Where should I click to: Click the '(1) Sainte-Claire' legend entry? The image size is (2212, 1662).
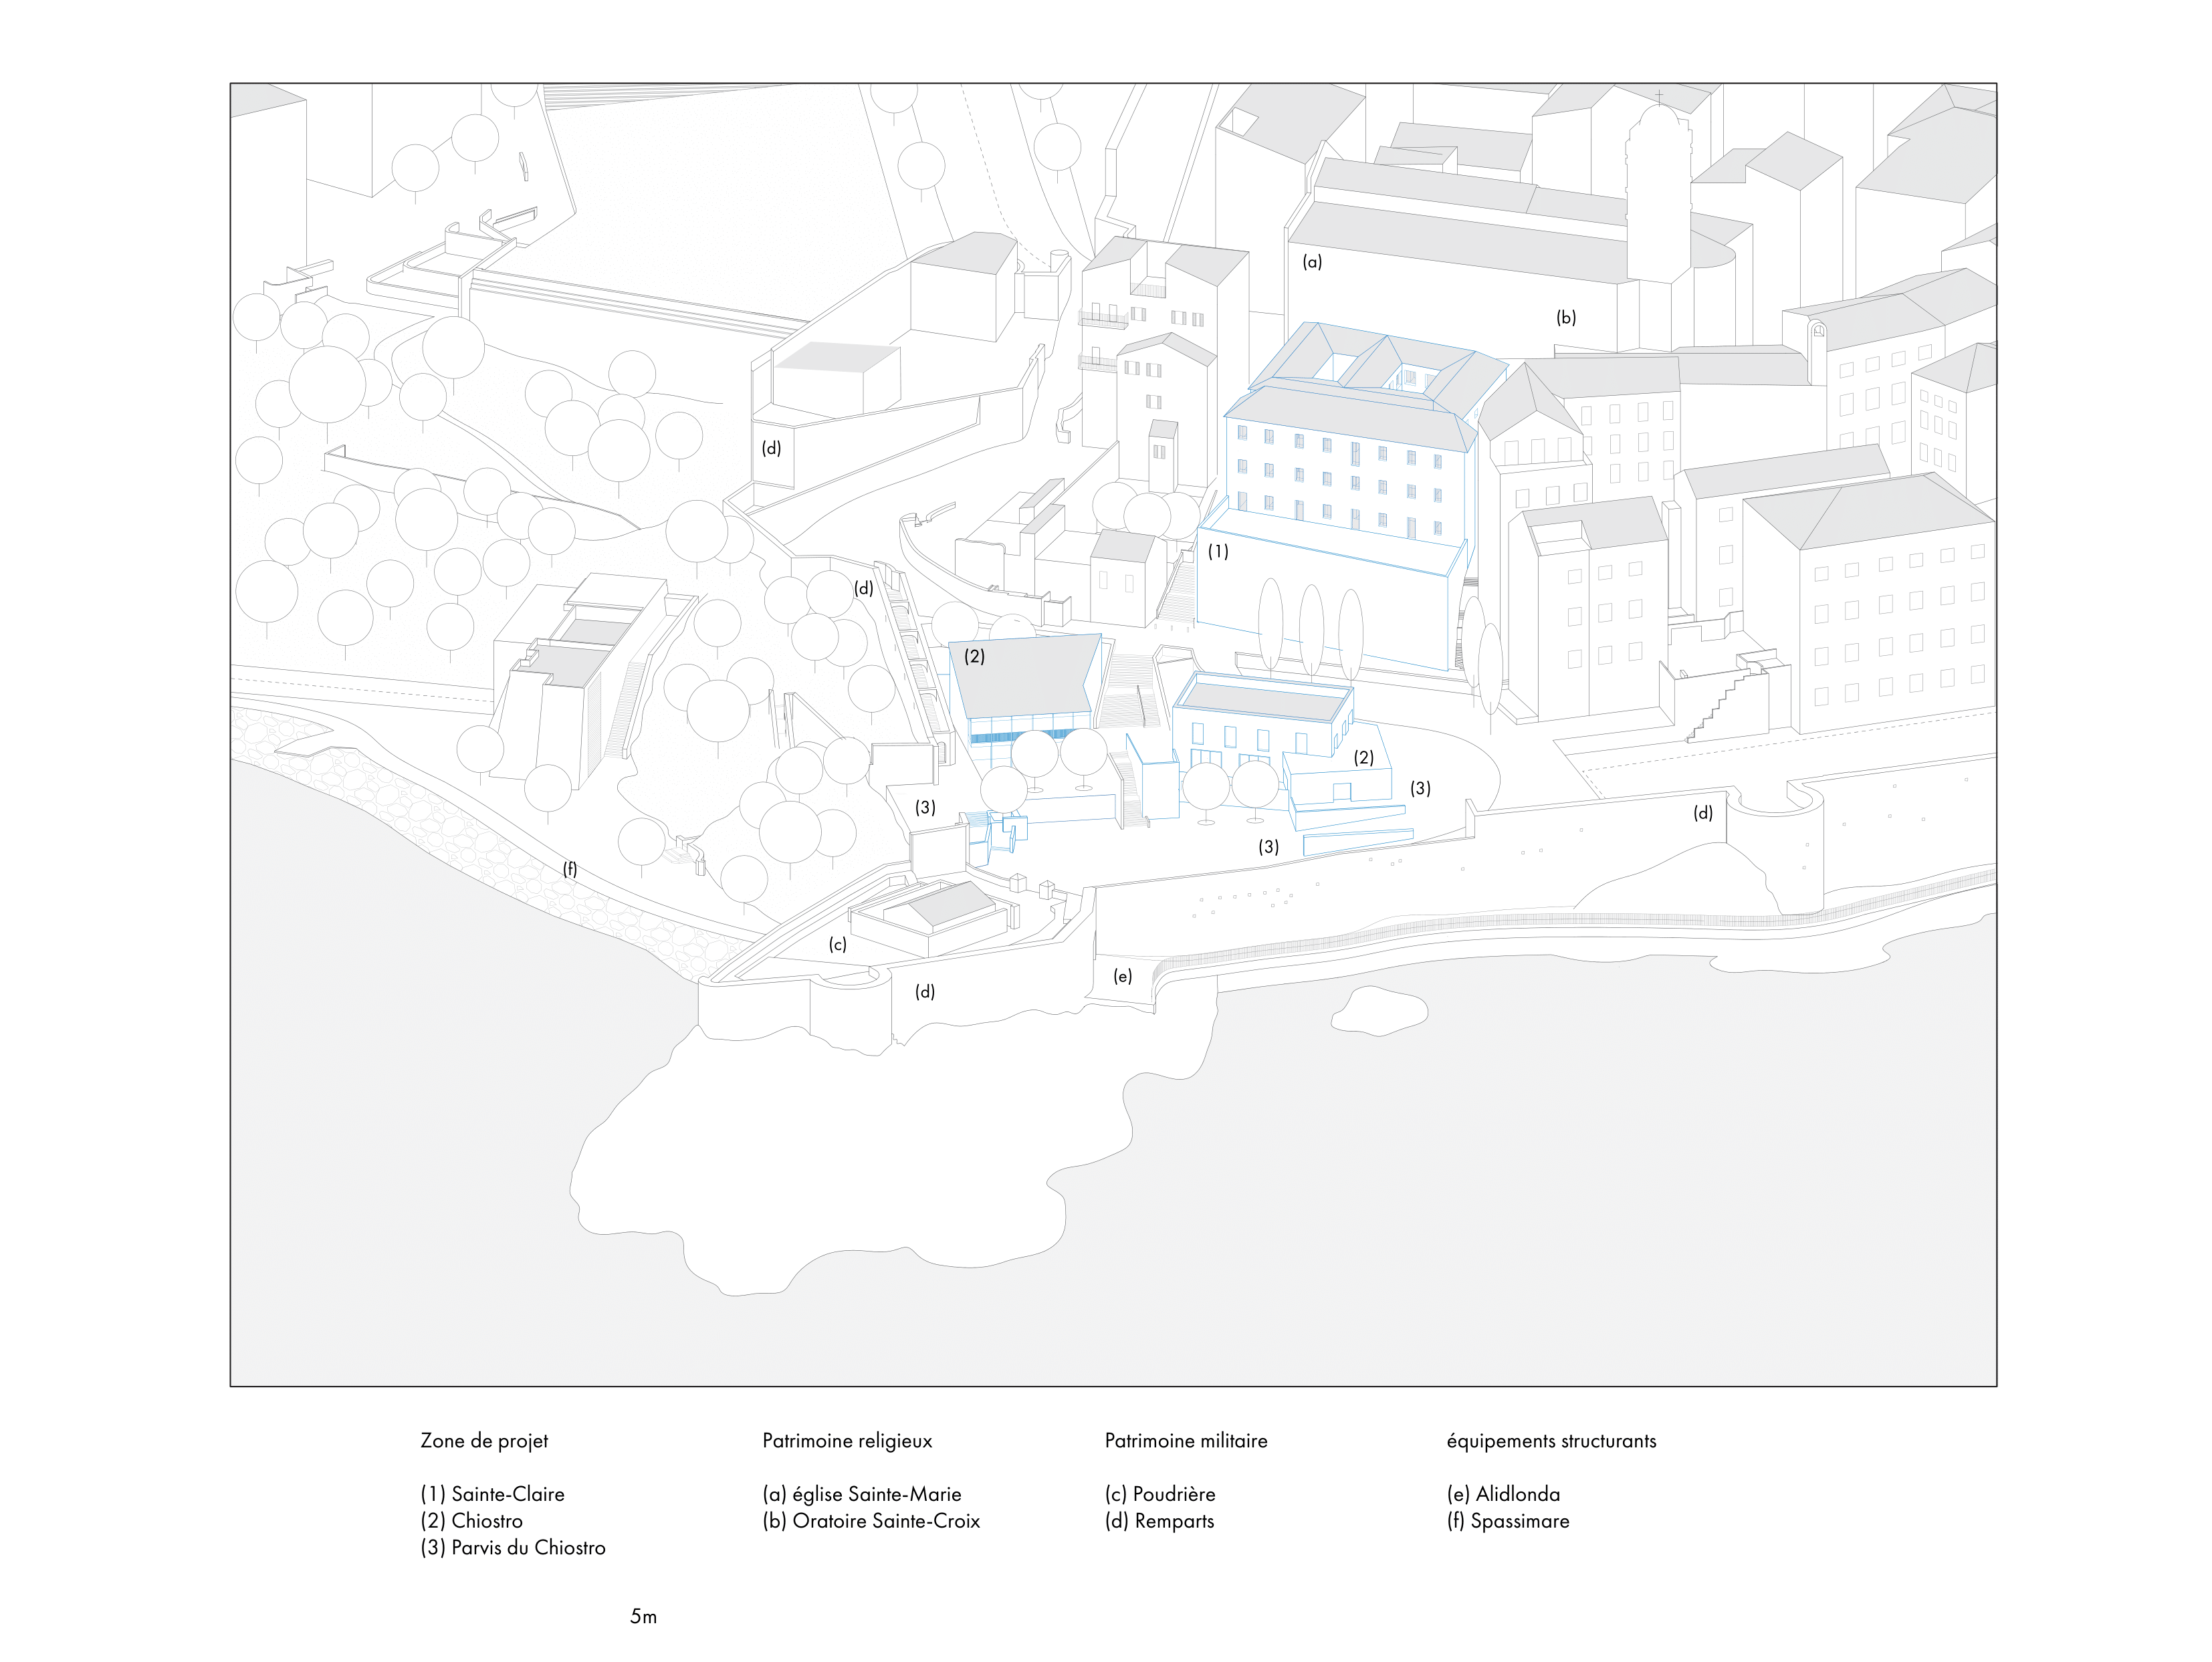pyautogui.click(x=492, y=1494)
